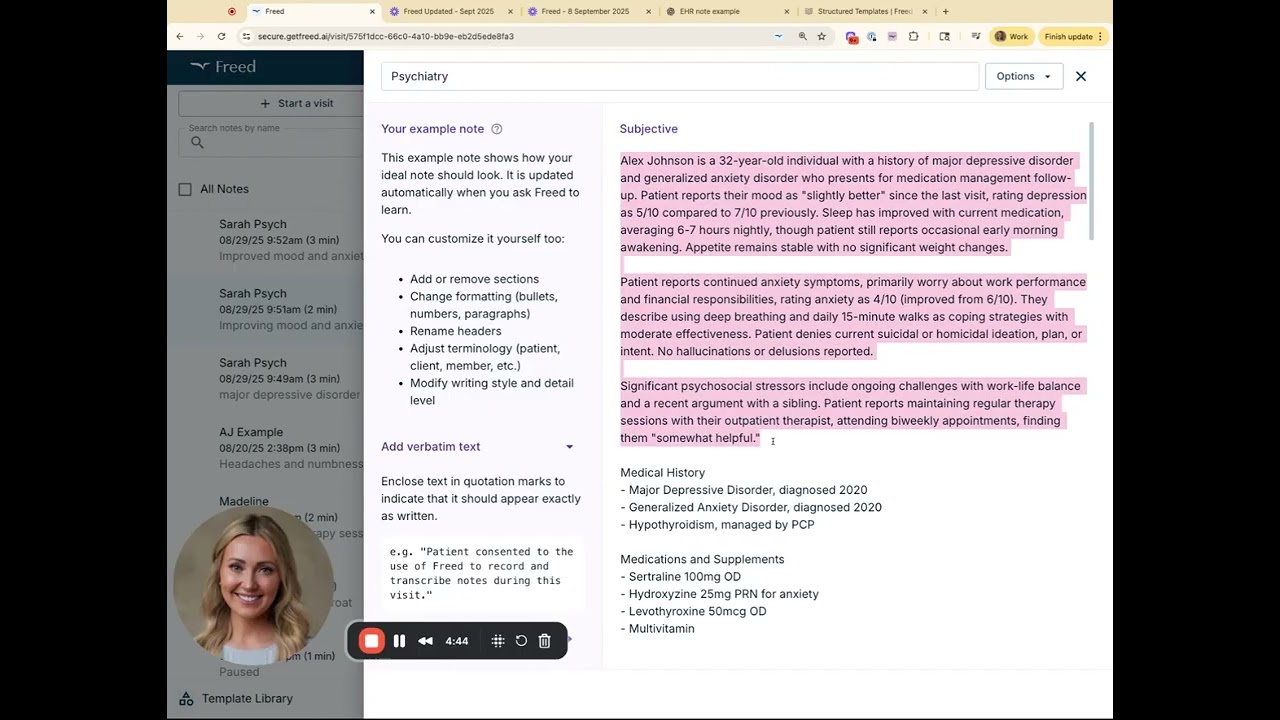
Task: Click the presenter webcam thumbnail
Action: (x=253, y=586)
